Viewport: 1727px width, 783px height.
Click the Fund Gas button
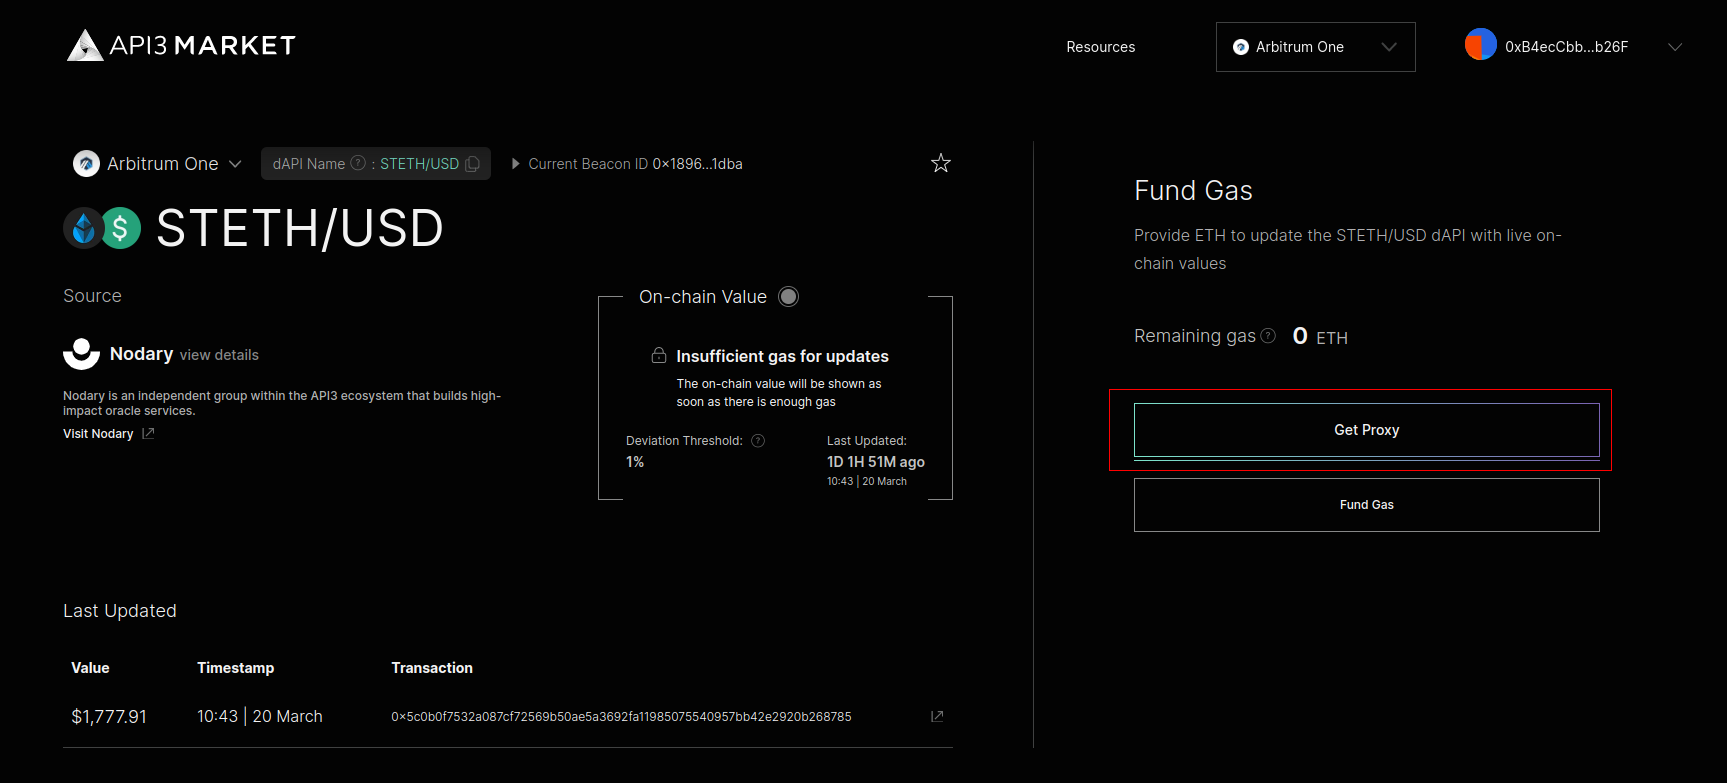pos(1366,505)
